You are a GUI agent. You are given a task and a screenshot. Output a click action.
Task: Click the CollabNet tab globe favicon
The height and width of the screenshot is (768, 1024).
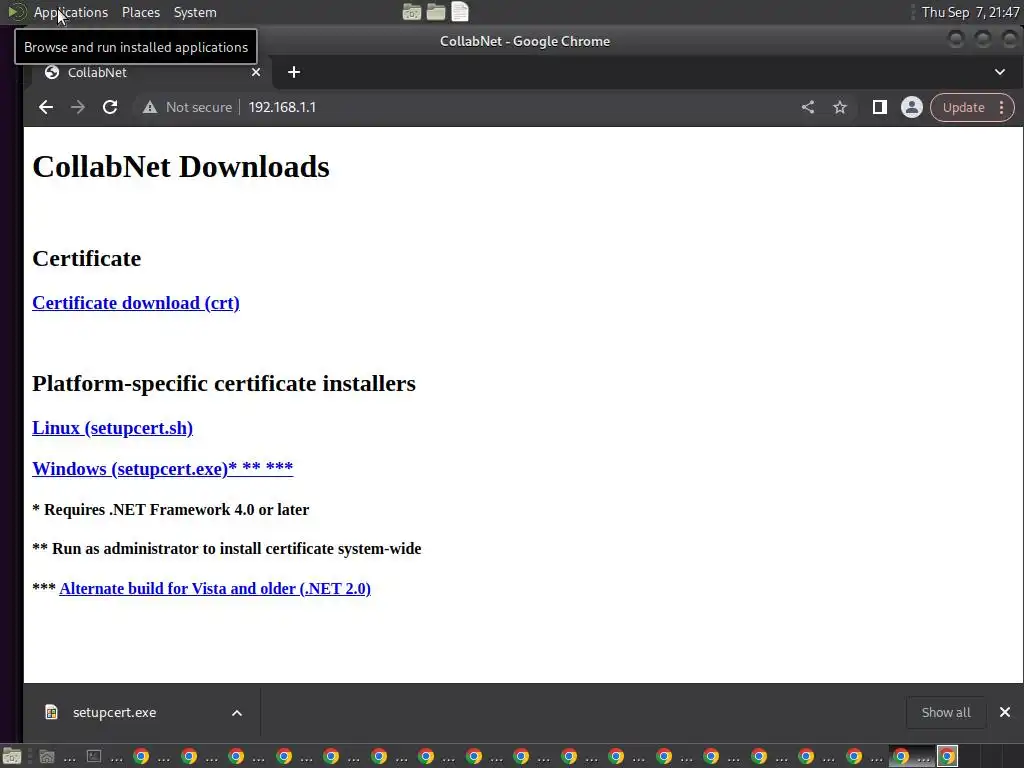click(x=52, y=72)
